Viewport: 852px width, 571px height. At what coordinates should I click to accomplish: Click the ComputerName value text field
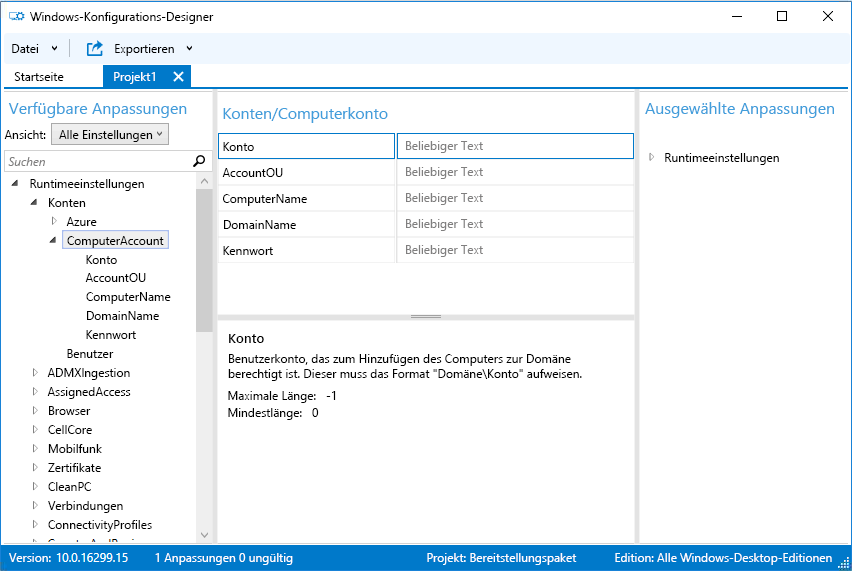pos(515,198)
